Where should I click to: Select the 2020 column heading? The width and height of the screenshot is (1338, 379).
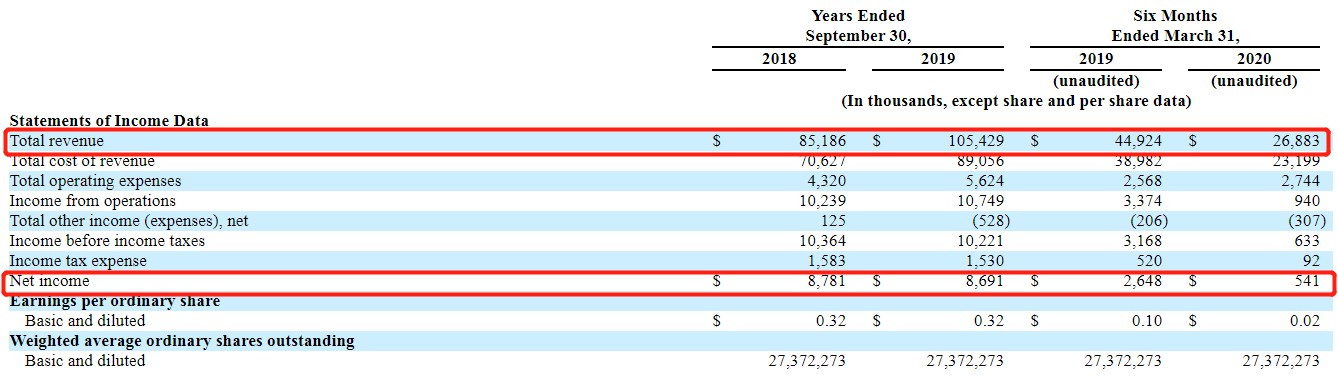coord(1254,59)
